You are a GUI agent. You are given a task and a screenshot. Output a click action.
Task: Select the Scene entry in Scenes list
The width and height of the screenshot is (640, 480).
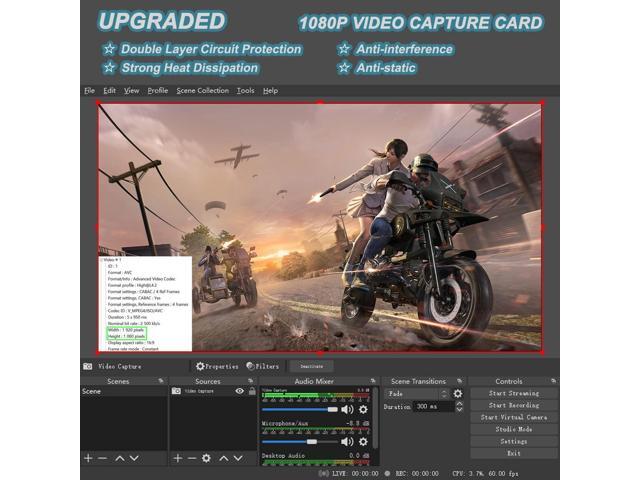click(124, 391)
